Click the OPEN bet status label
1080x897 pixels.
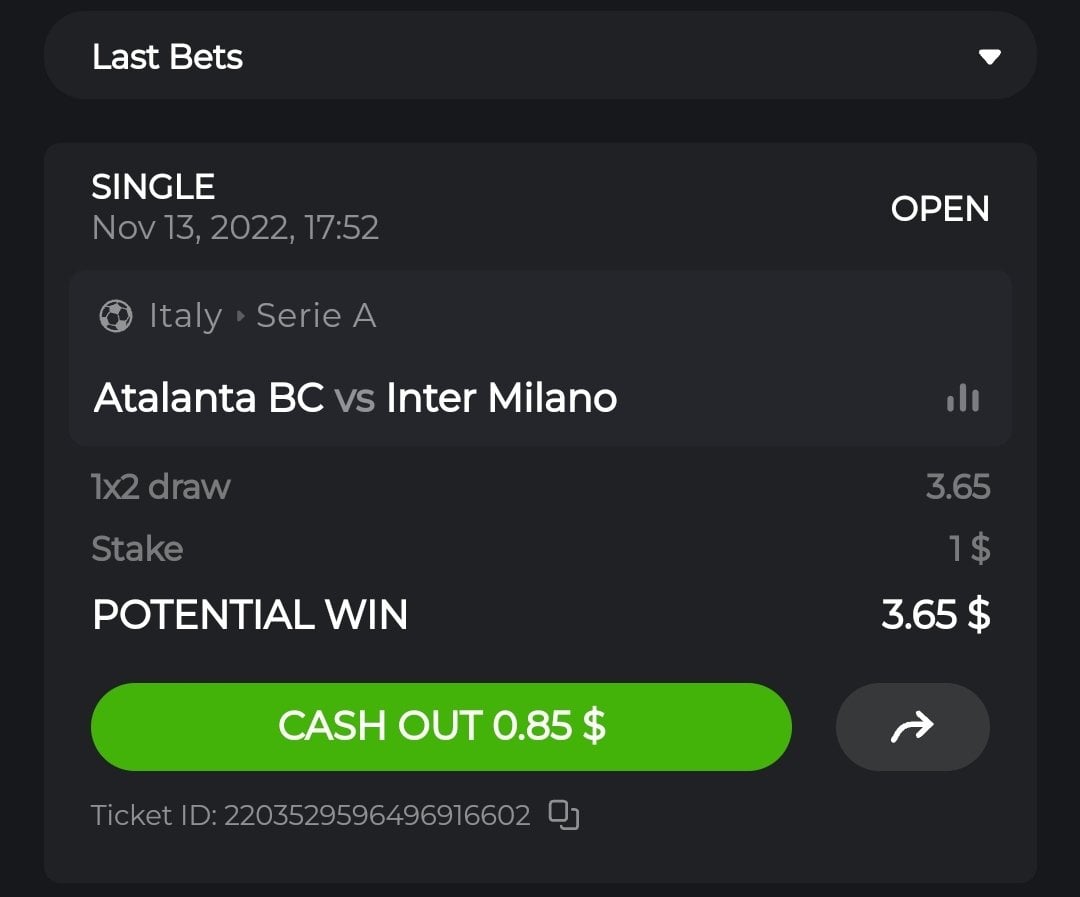pyautogui.click(x=940, y=209)
